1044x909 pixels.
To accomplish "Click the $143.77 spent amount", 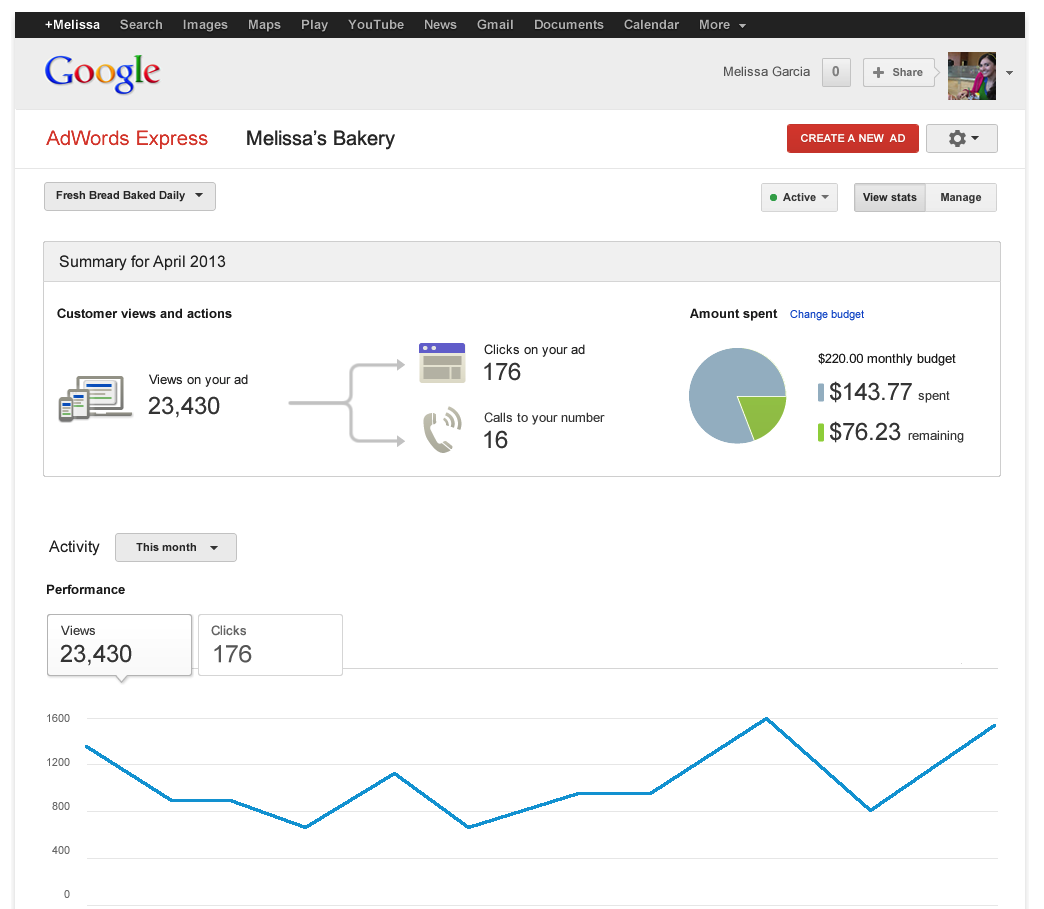I will pyautogui.click(x=870, y=392).
